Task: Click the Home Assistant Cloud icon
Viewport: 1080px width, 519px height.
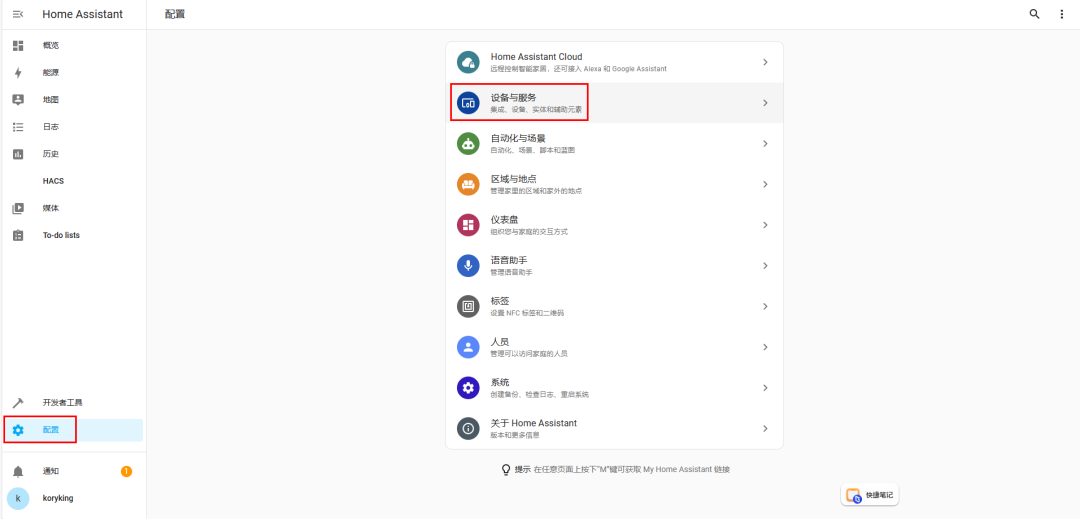Action: tap(468, 62)
